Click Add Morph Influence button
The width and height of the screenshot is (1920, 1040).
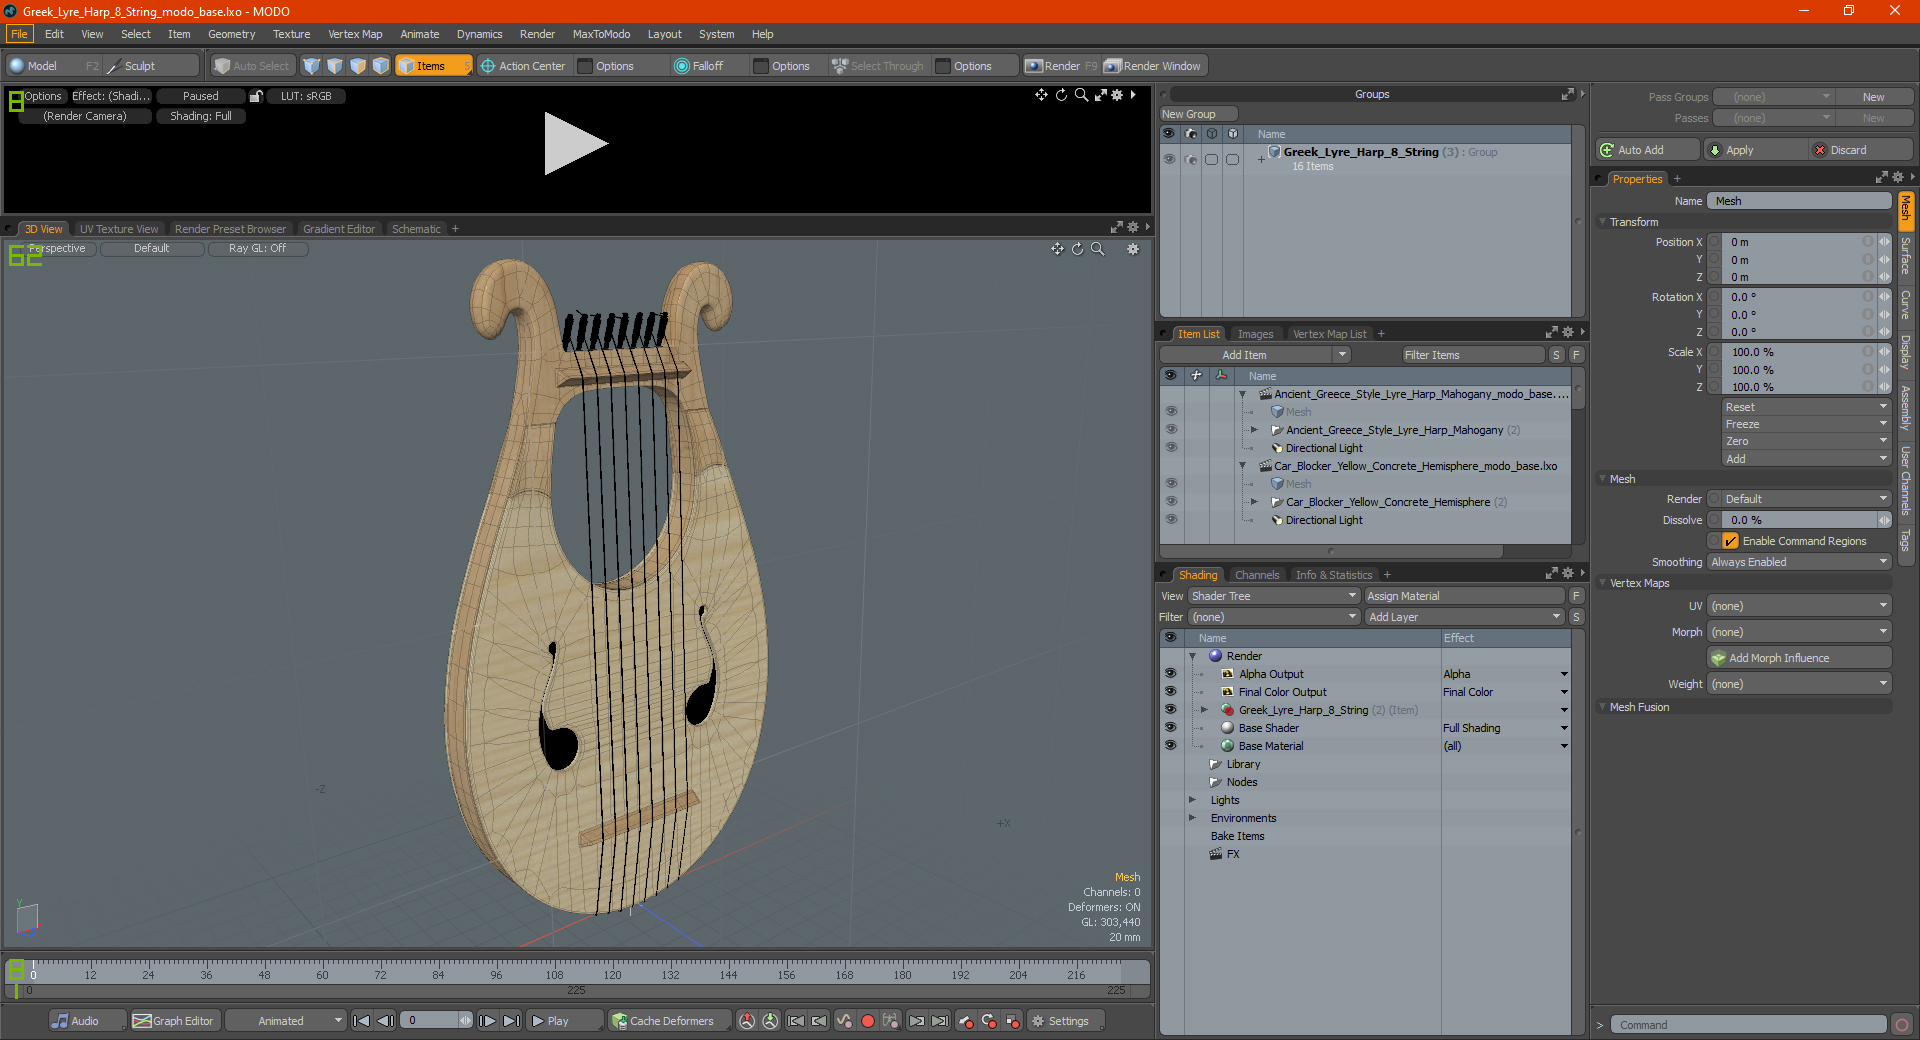click(x=1799, y=658)
